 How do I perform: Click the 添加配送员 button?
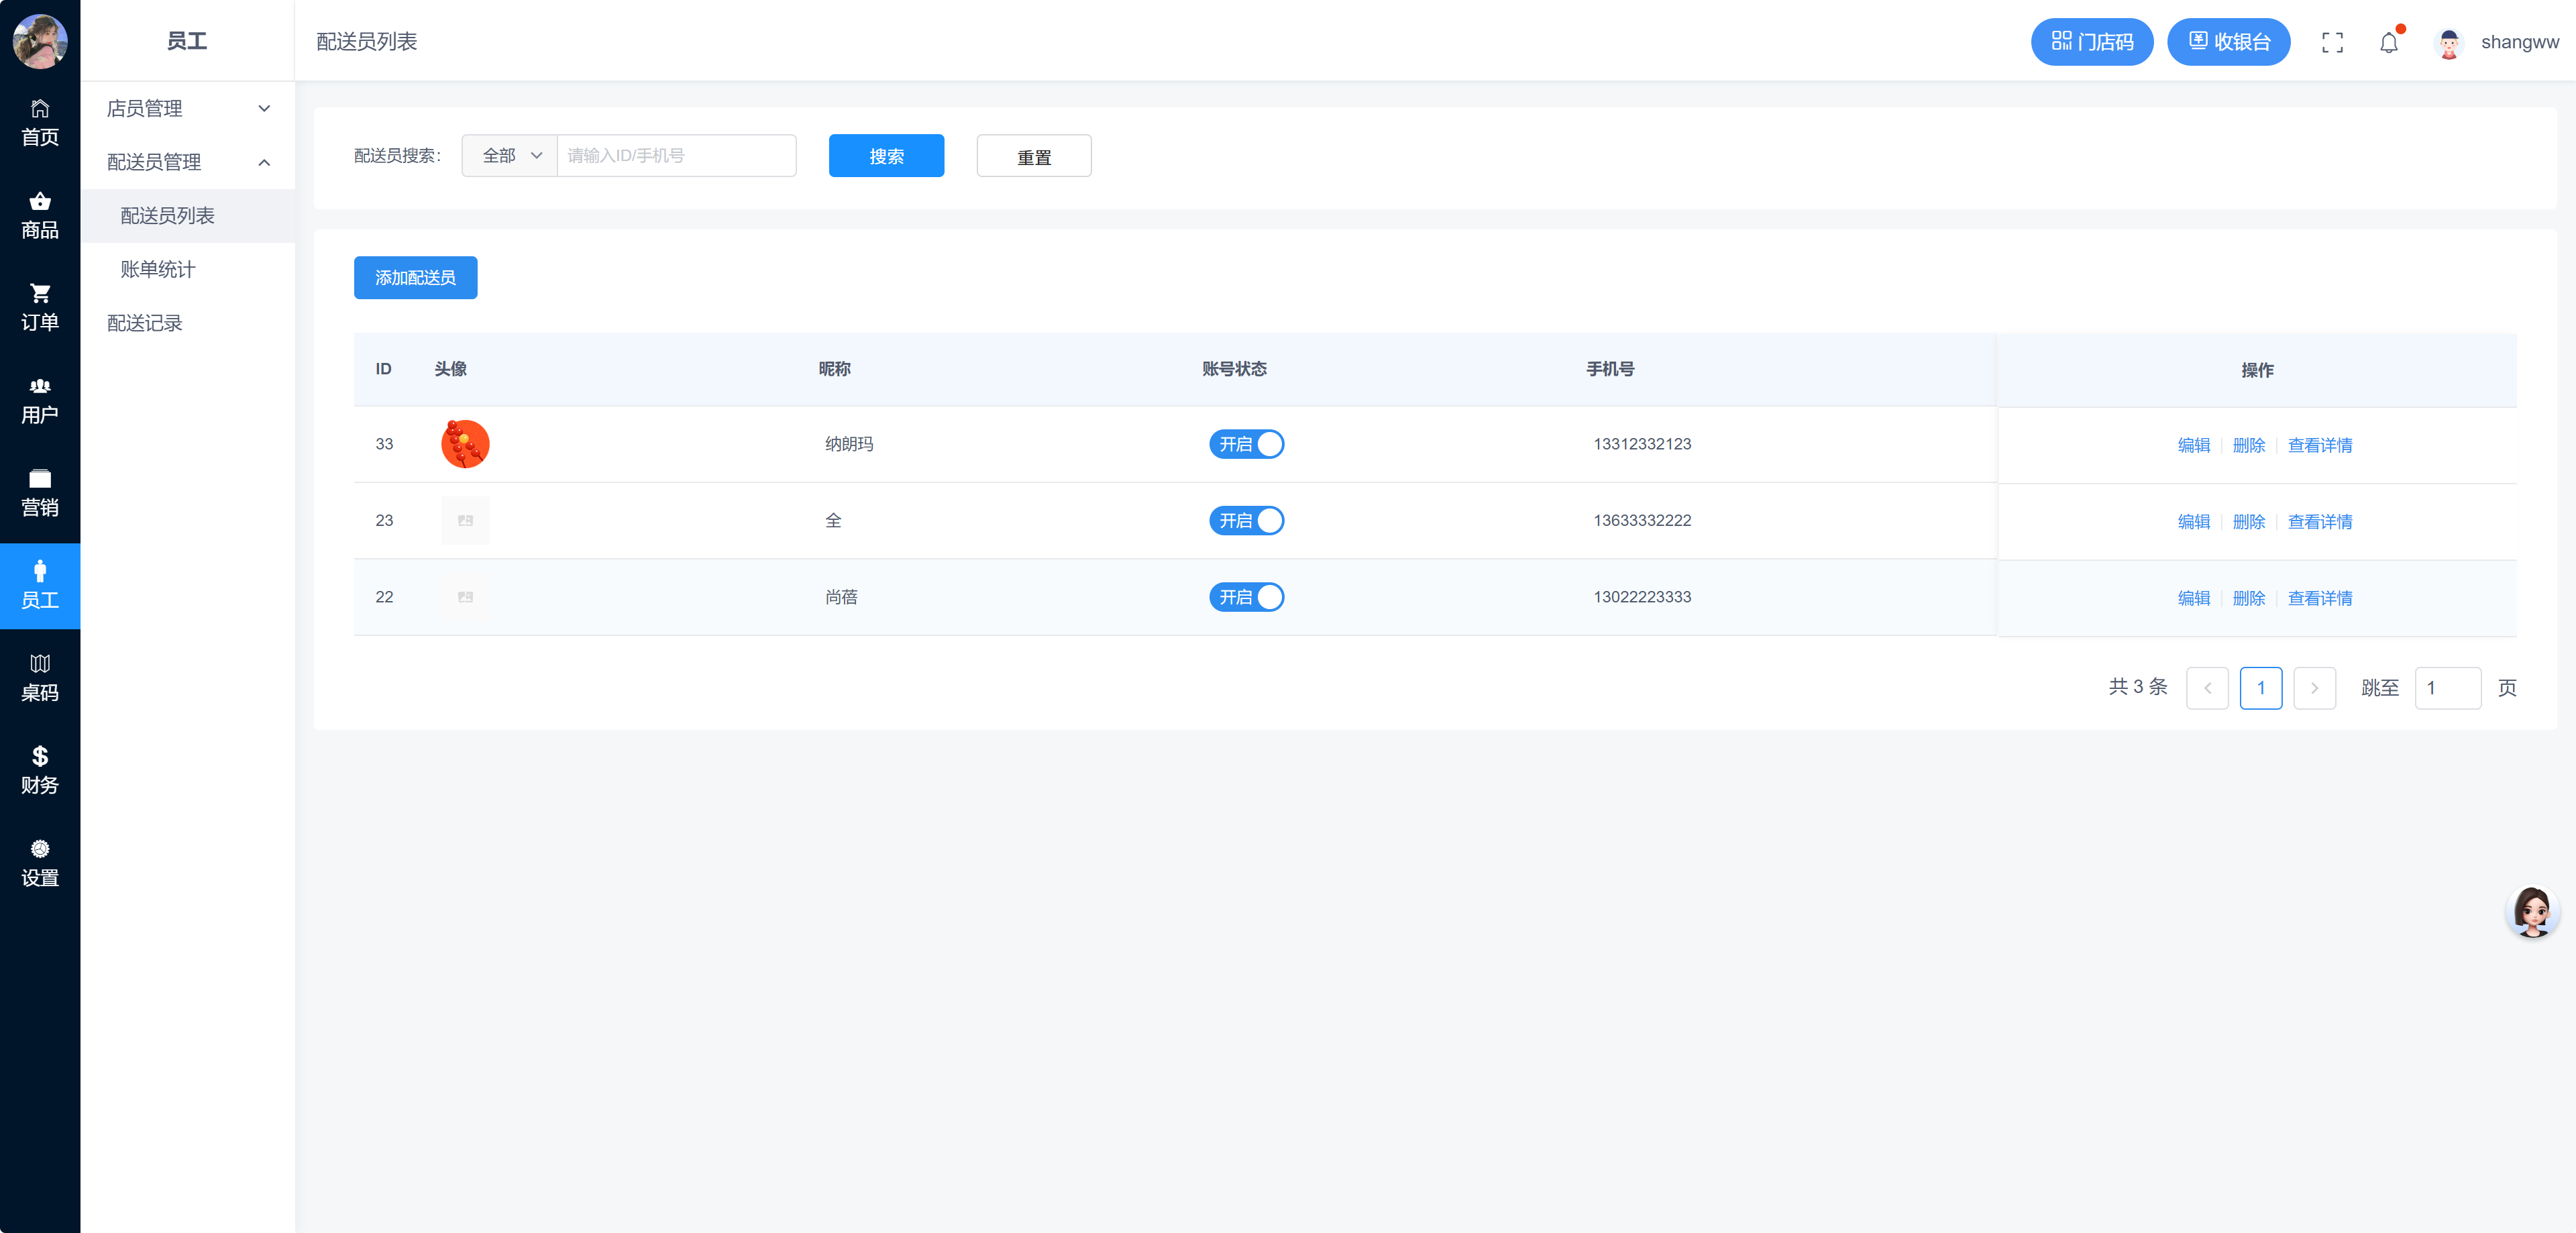(x=415, y=278)
